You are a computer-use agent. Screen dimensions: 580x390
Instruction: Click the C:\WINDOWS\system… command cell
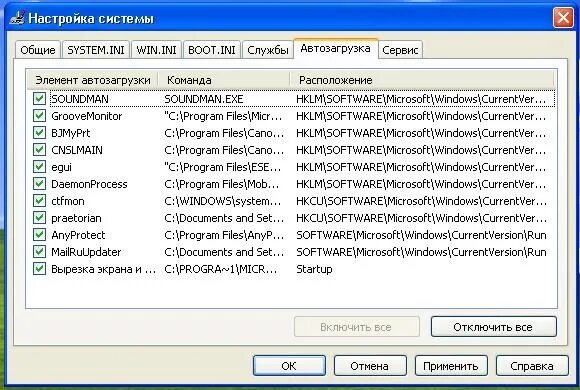(223, 201)
